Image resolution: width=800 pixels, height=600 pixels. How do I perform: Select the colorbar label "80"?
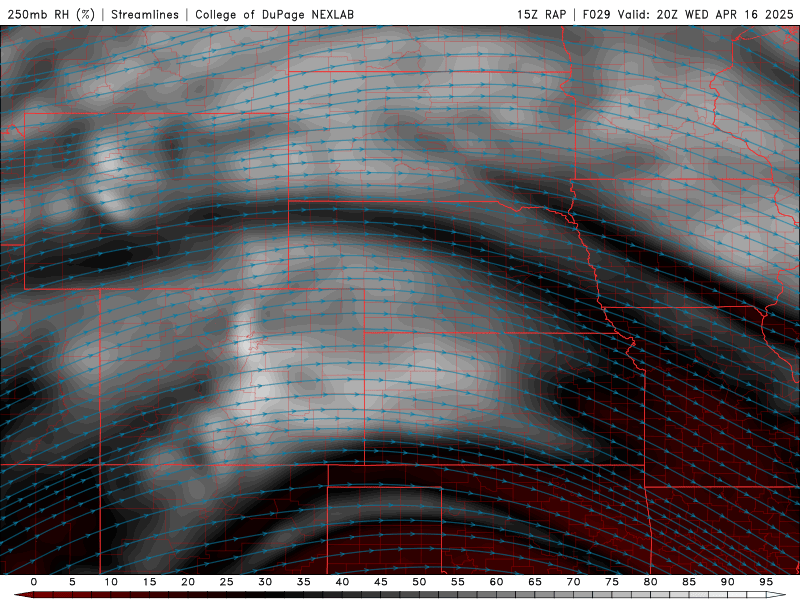650,582
